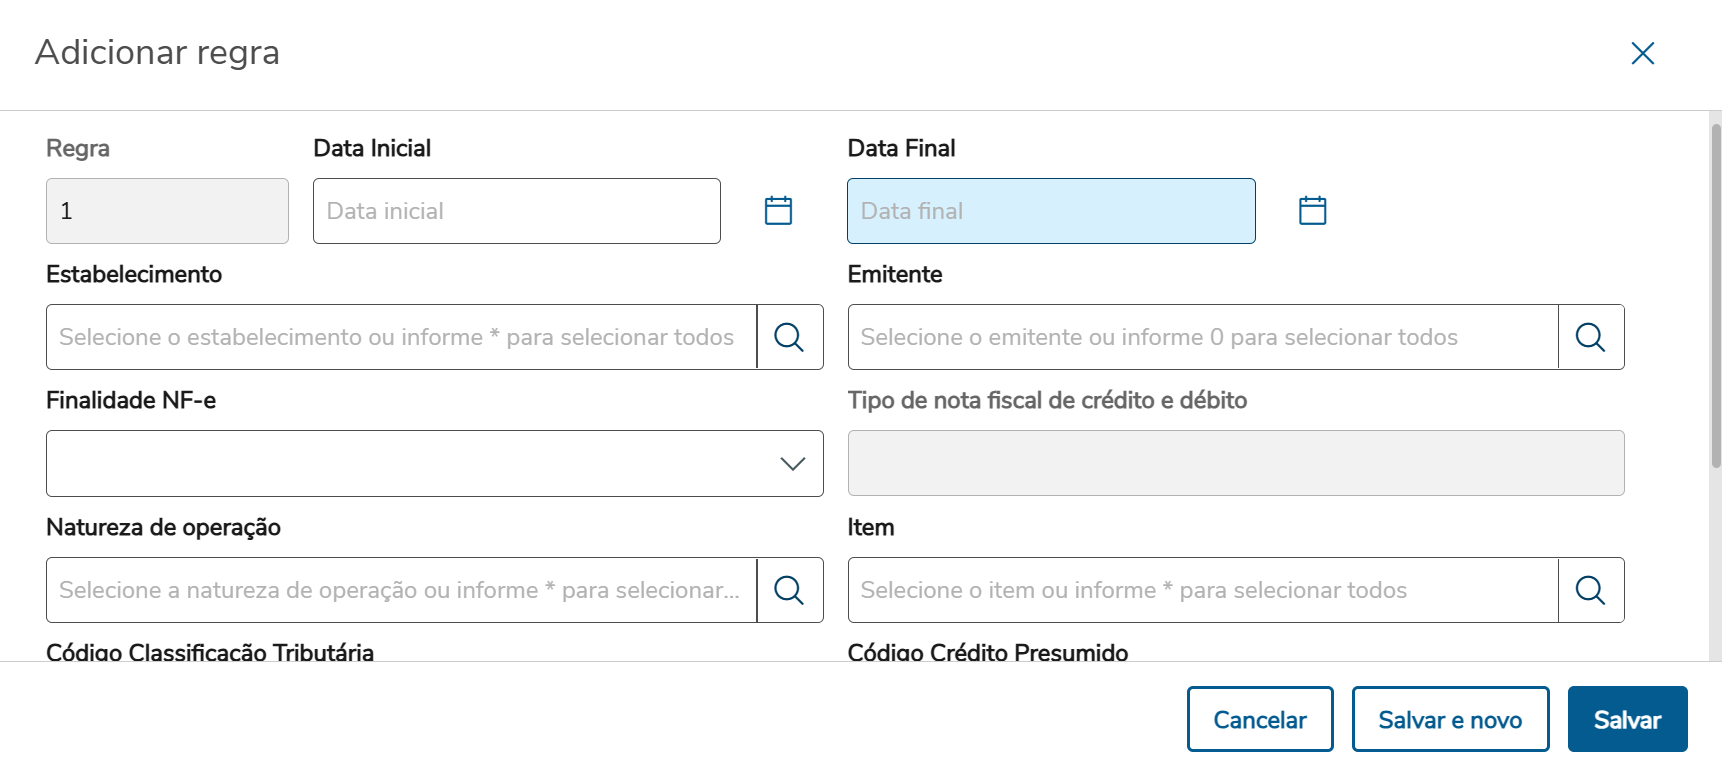
Task: Click the Salvar e novo button
Action: pos(1450,719)
